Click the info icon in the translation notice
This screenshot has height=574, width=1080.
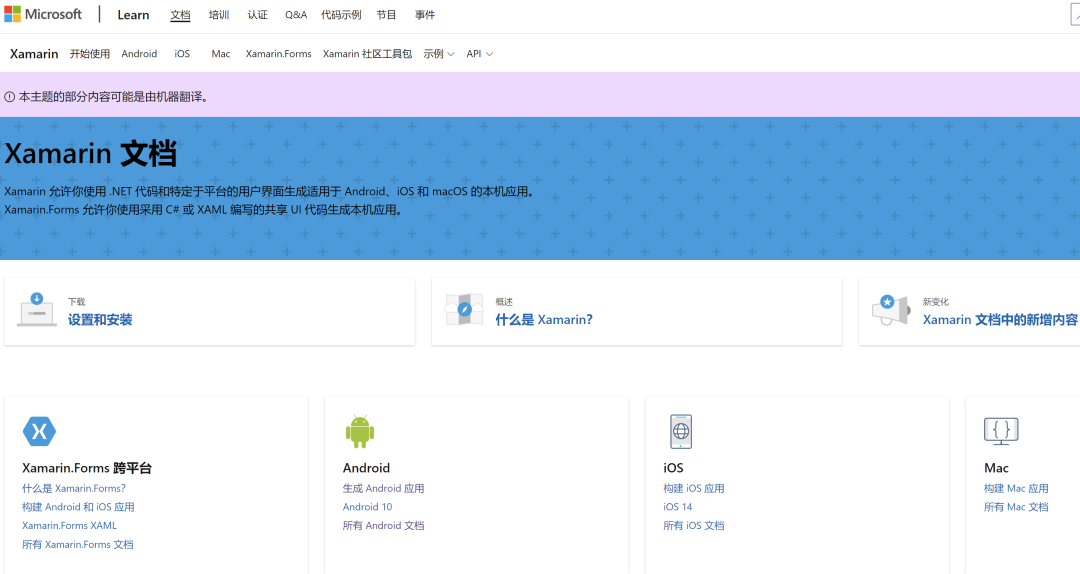point(10,97)
